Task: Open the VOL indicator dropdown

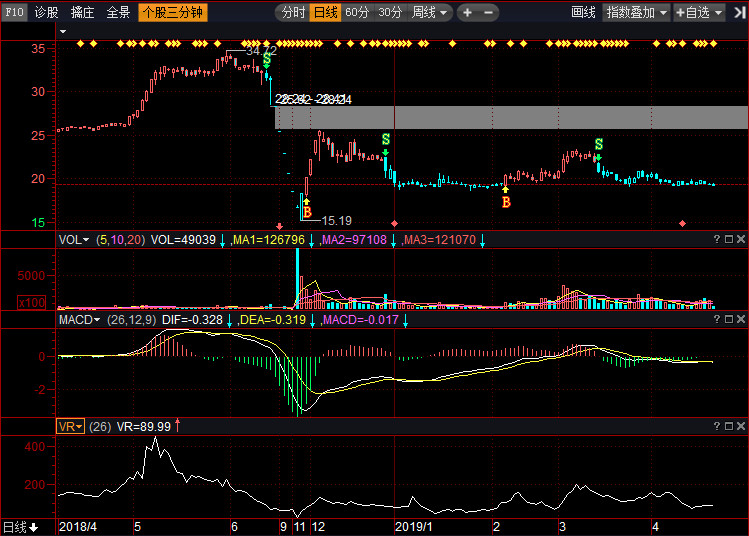Action: tap(74, 240)
